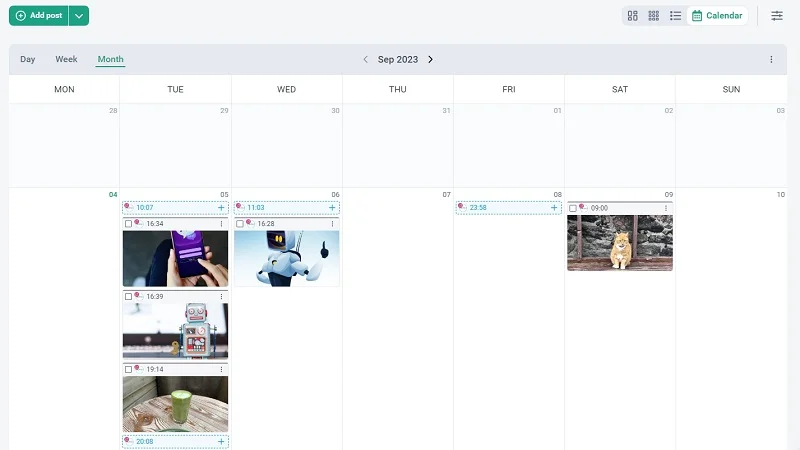Open three-dot menu of the 09:00 post

point(666,208)
